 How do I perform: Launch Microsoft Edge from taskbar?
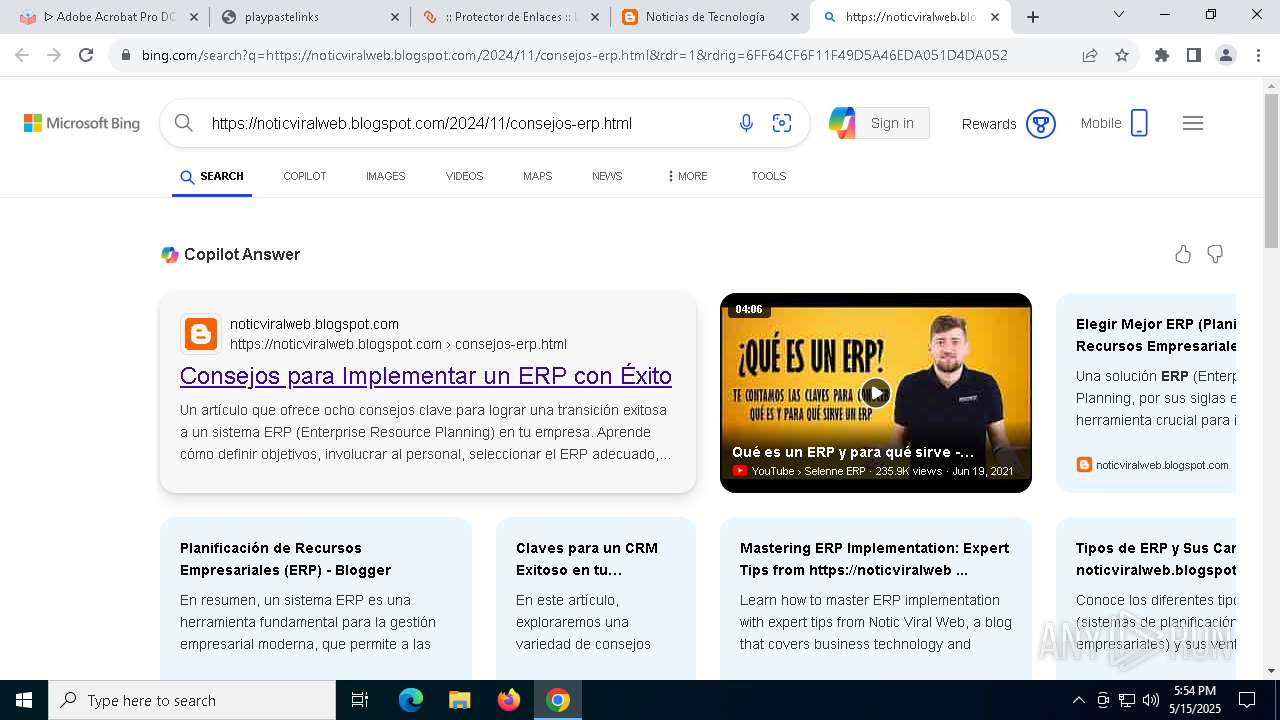[x=411, y=700]
